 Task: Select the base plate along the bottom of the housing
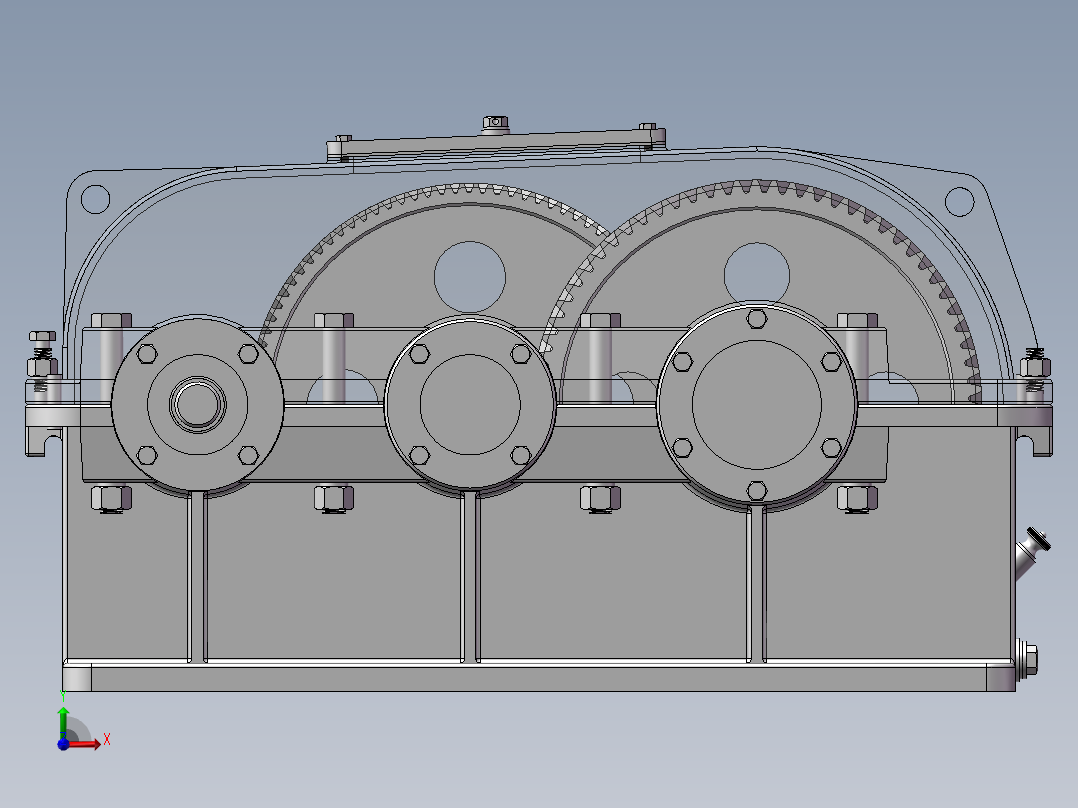(540, 677)
